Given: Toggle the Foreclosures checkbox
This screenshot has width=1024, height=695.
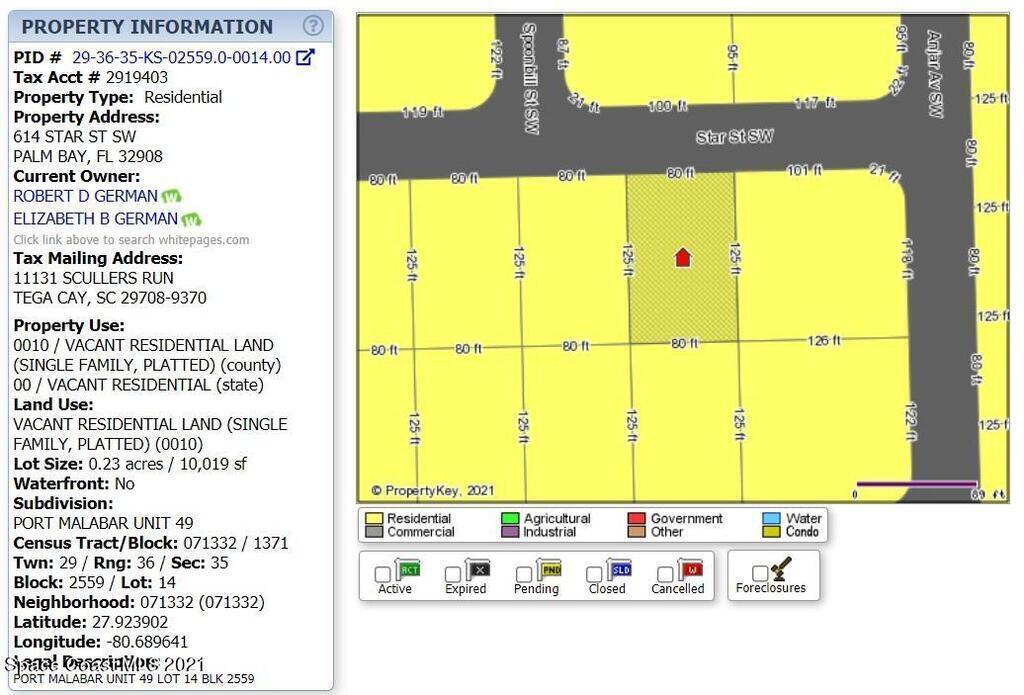Looking at the screenshot, I should click(760, 573).
